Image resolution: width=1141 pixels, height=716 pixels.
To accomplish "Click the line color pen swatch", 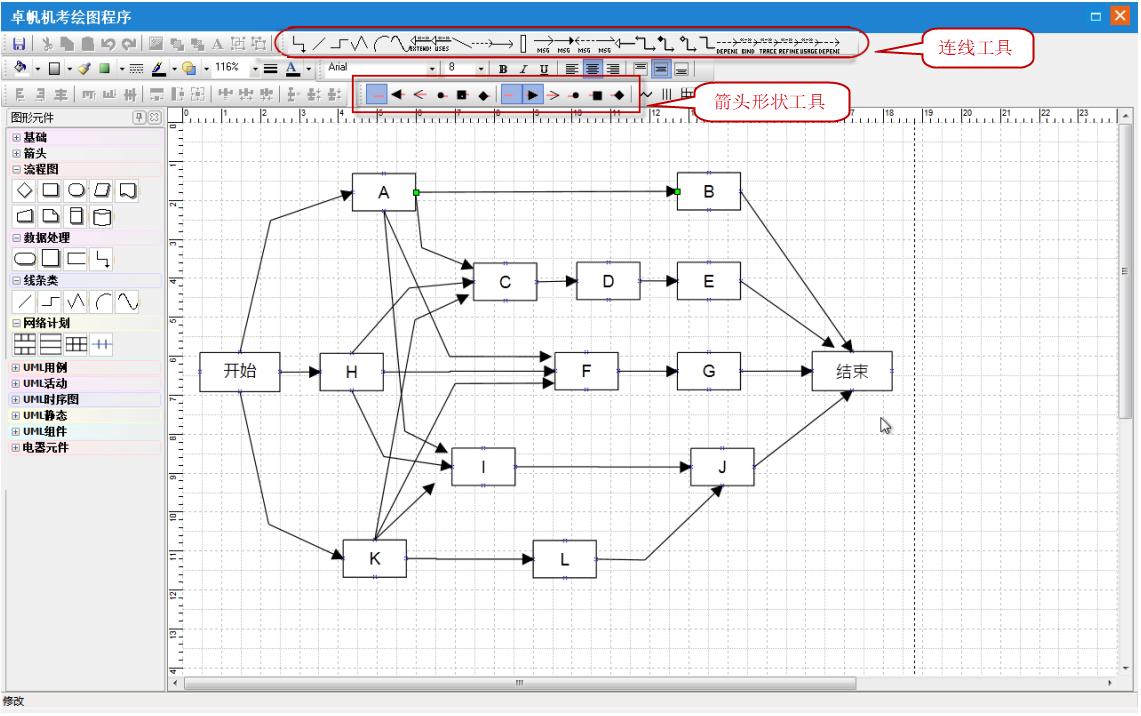I will pyautogui.click(x=158, y=68).
